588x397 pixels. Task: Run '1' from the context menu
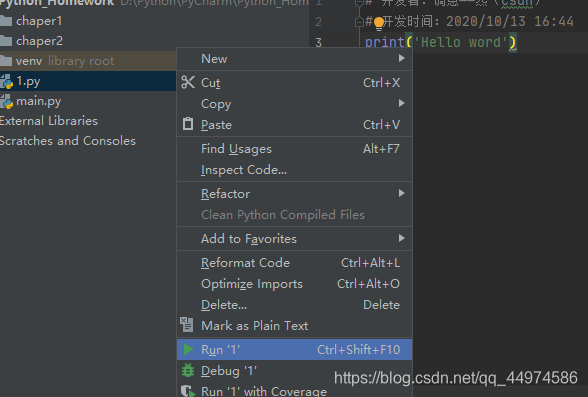point(294,349)
